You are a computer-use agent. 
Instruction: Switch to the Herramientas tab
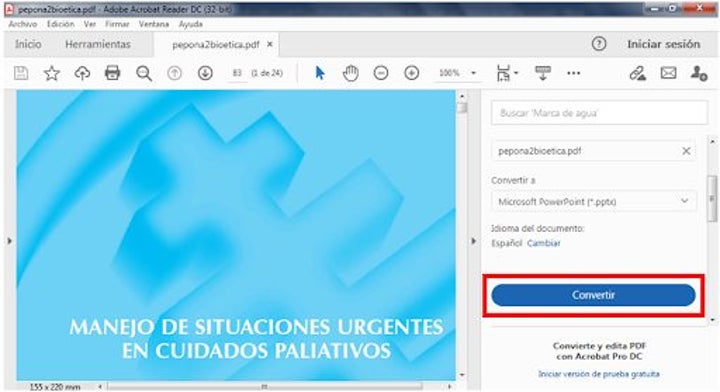pyautogui.click(x=98, y=44)
